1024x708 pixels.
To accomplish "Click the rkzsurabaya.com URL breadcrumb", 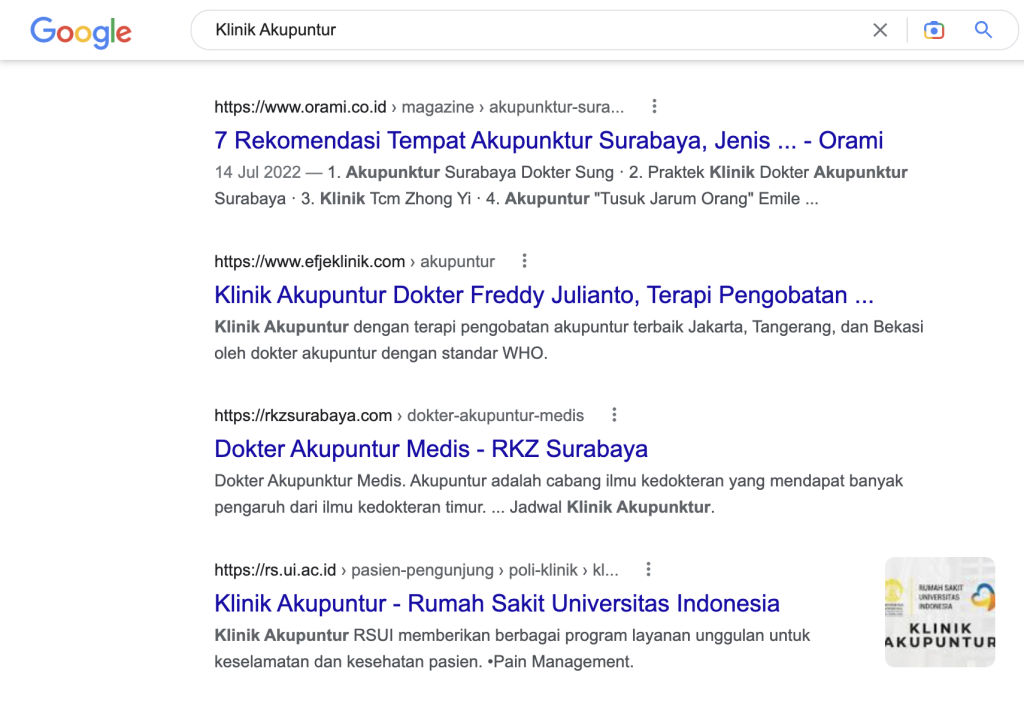I will [399, 416].
